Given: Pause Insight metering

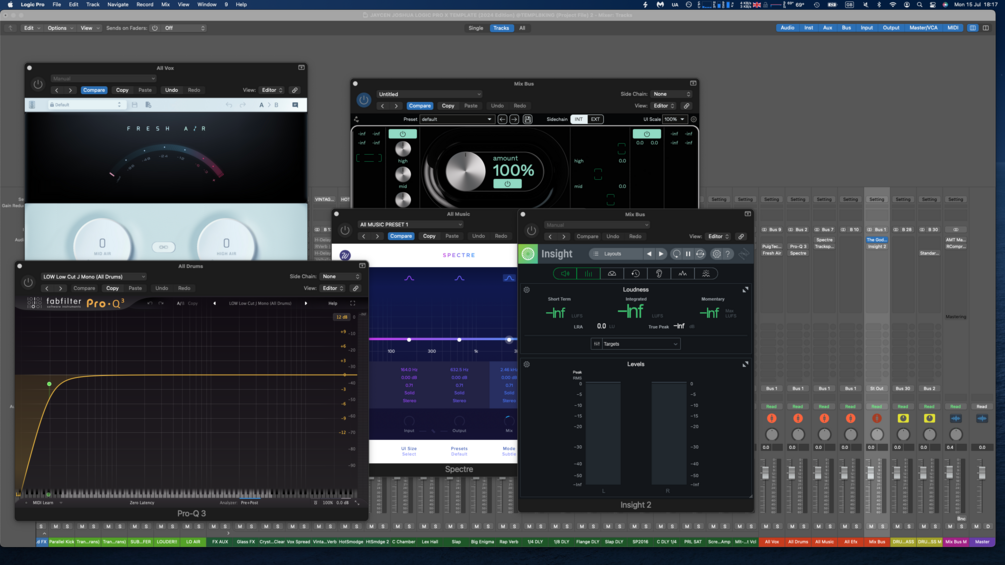Looking at the screenshot, I should [688, 254].
